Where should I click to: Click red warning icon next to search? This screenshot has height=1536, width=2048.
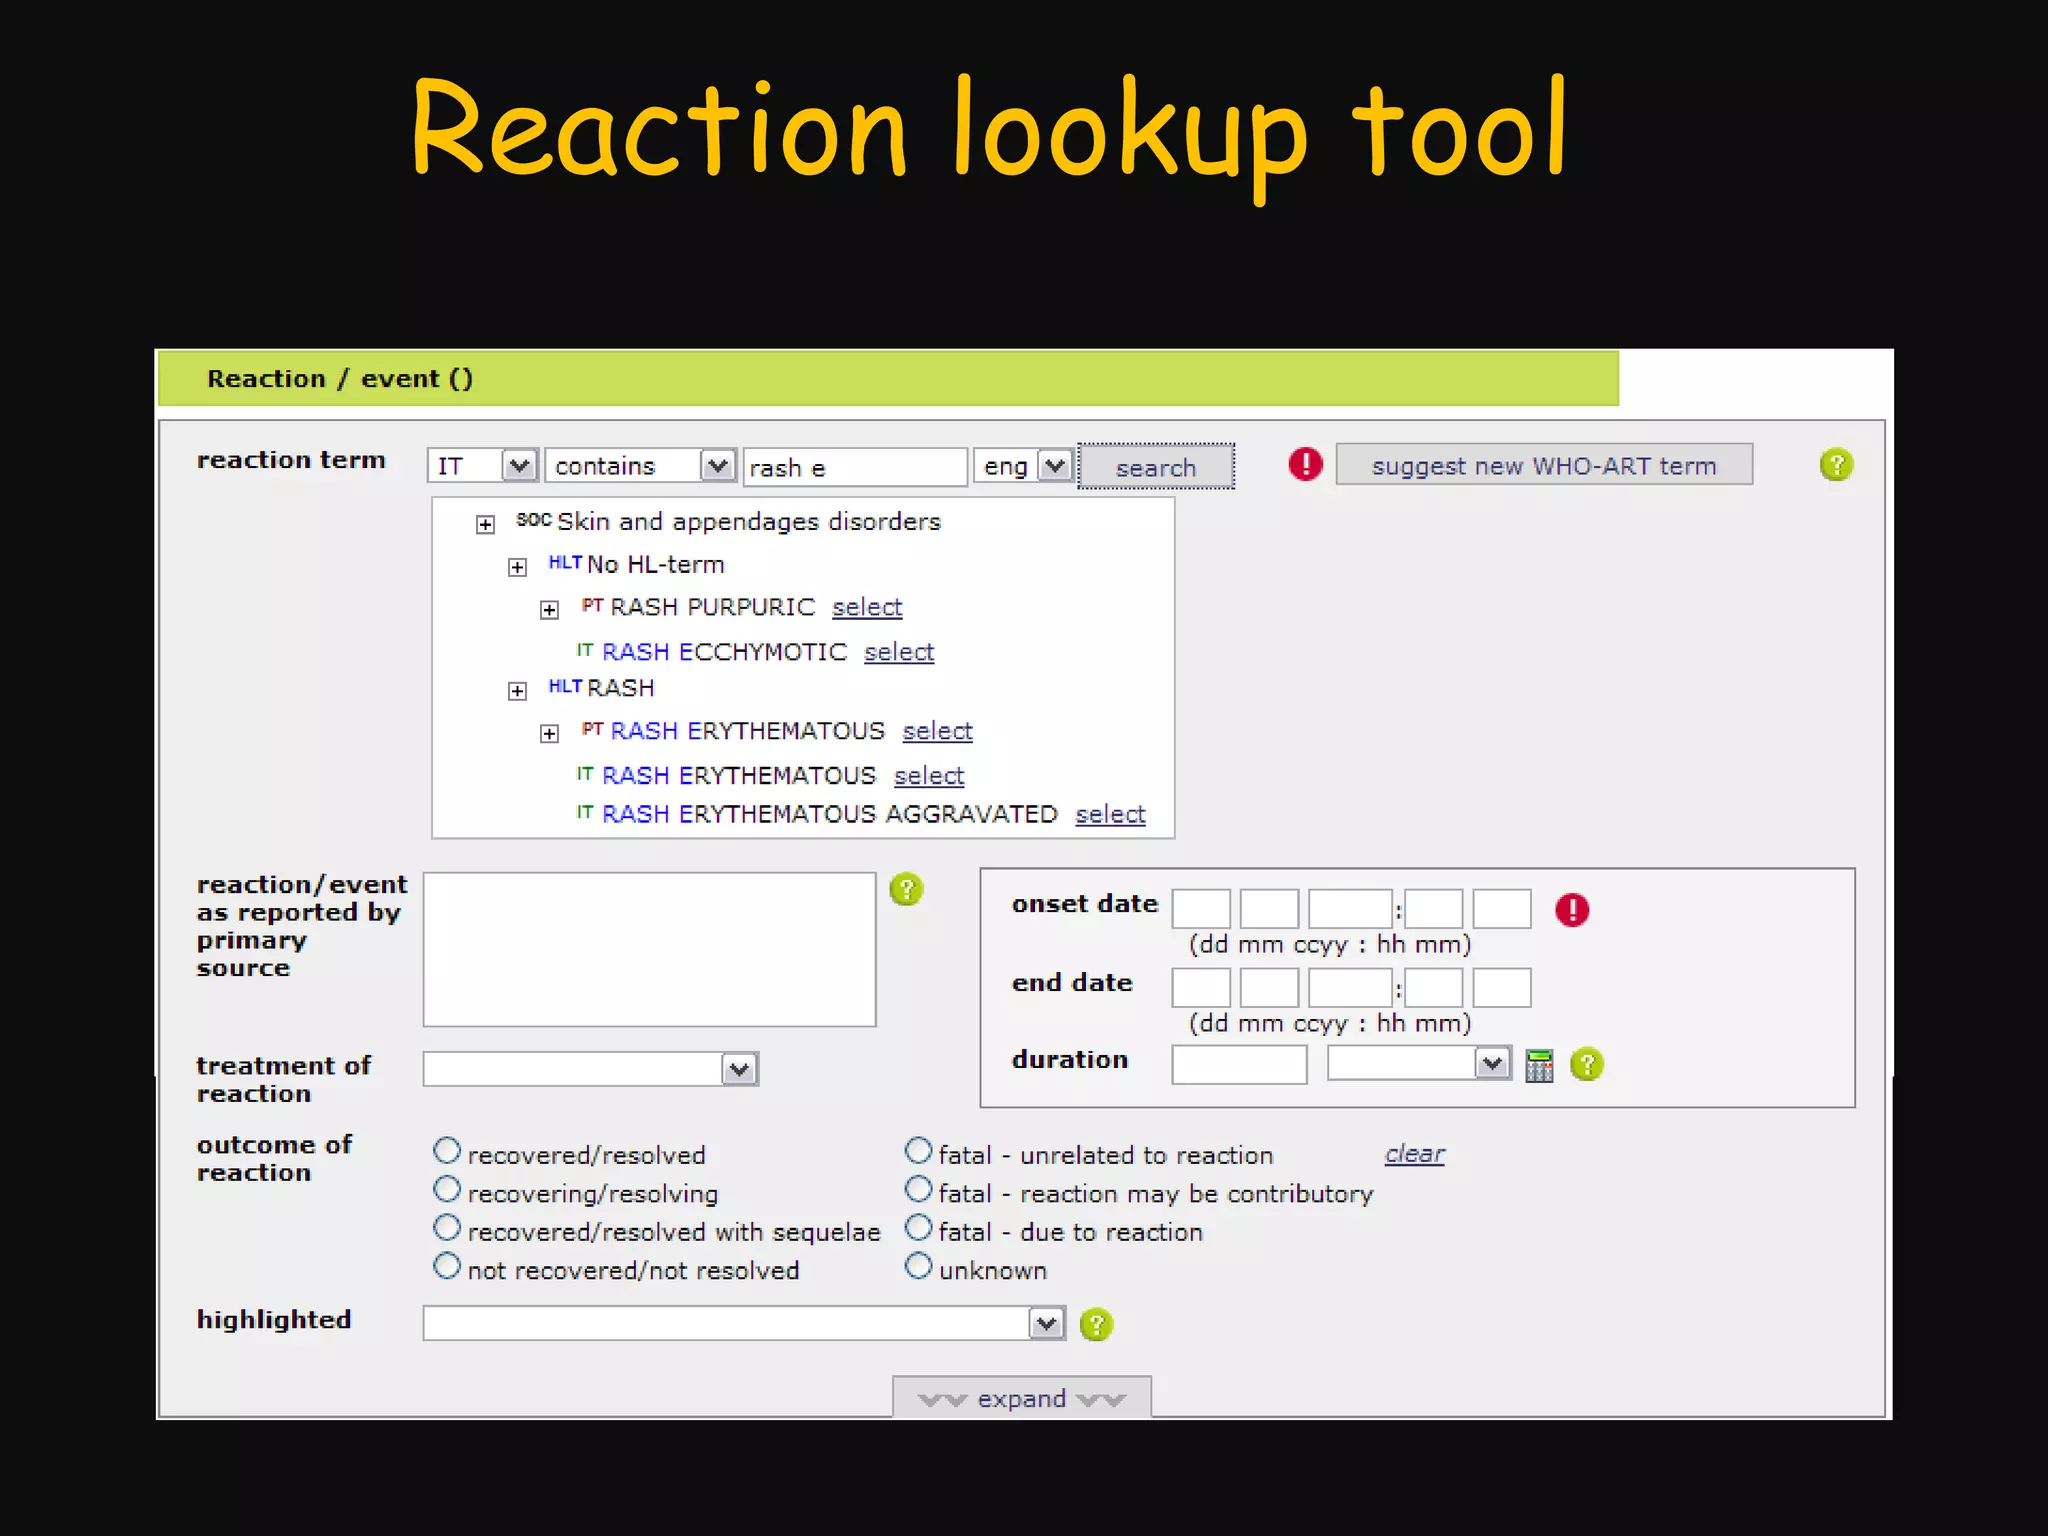pos(1305,464)
